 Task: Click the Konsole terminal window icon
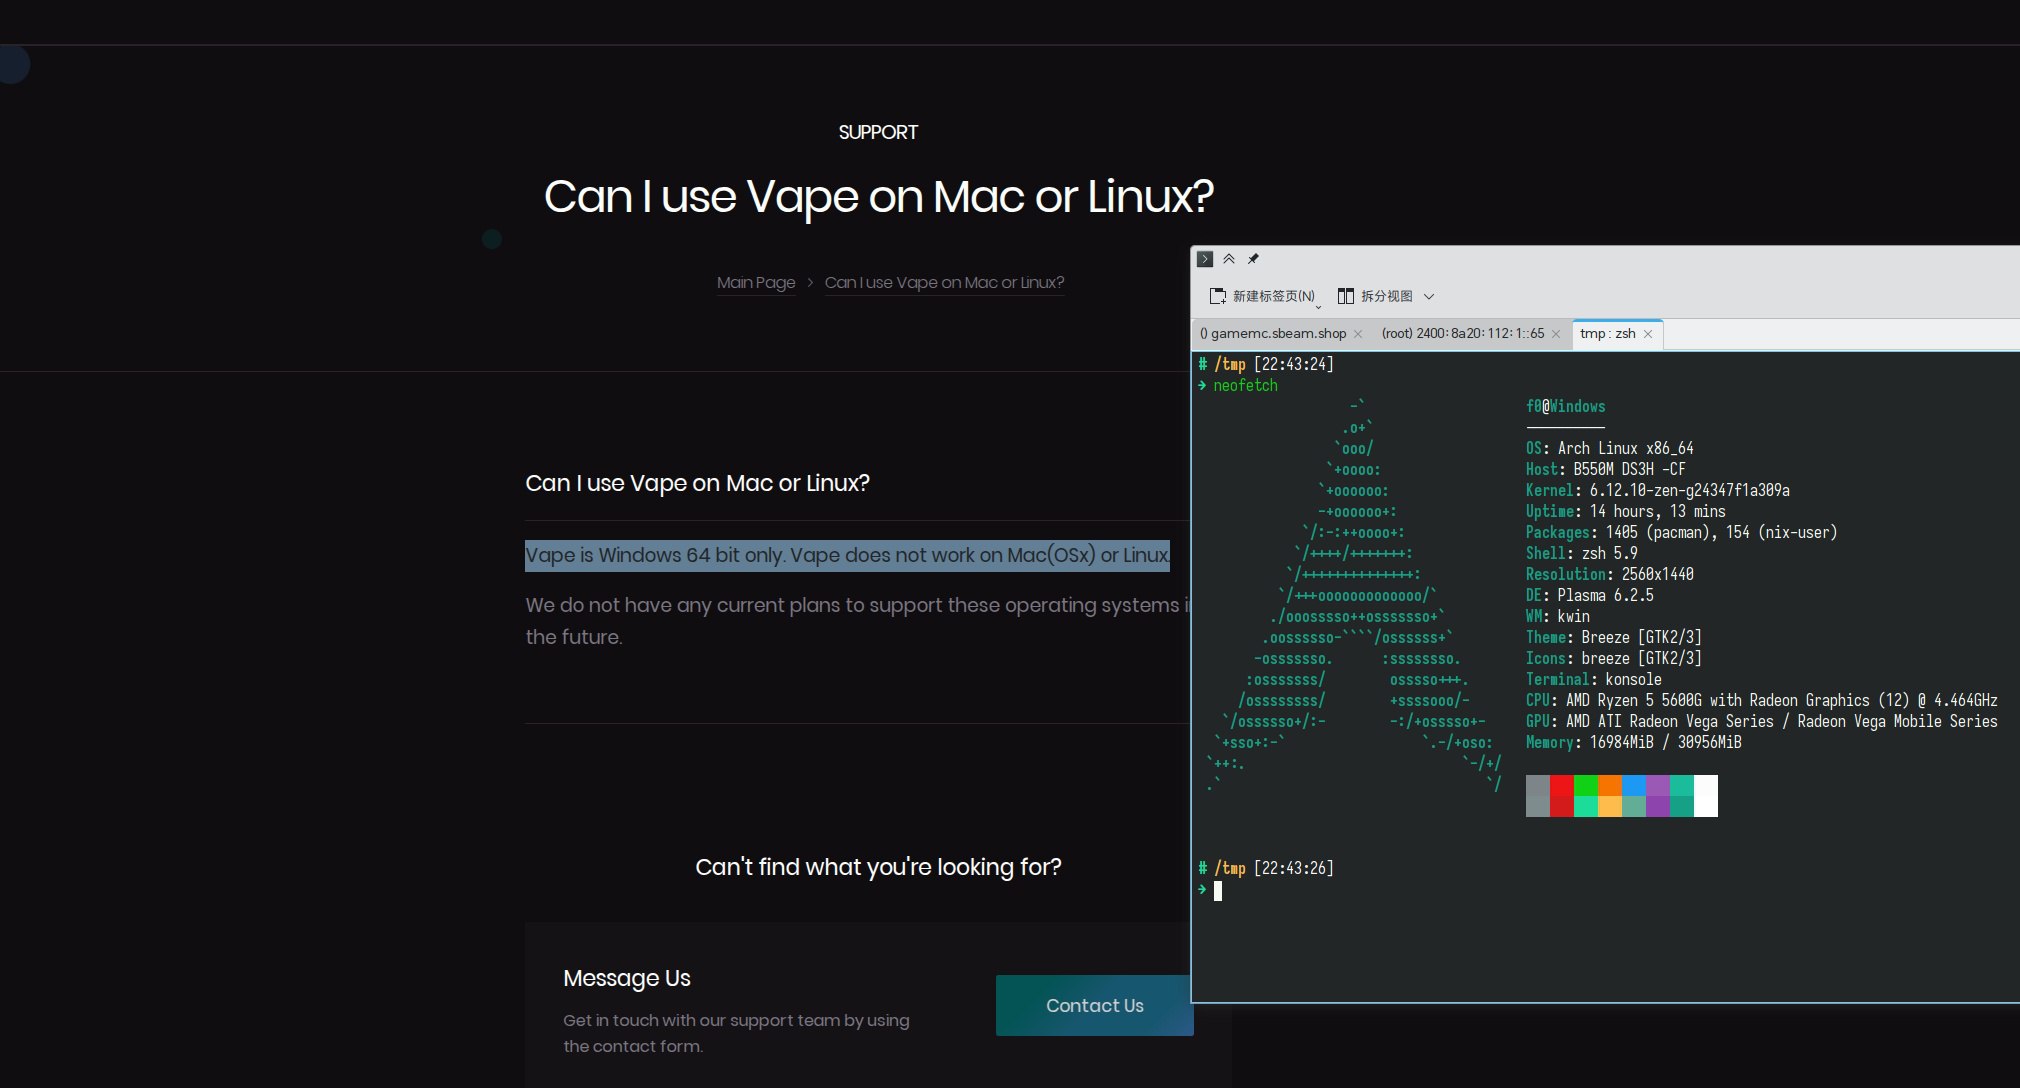[x=1205, y=259]
